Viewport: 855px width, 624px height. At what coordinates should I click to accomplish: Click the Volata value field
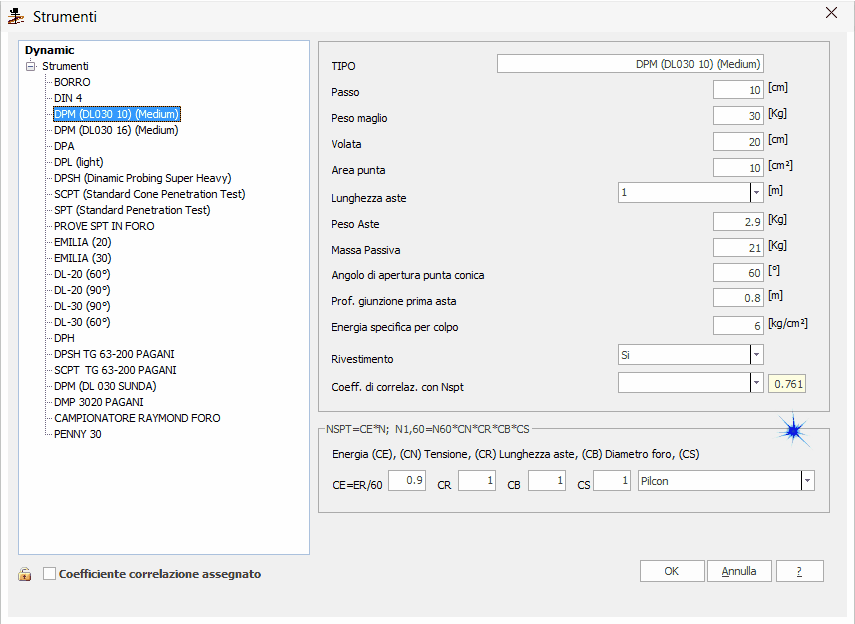738,142
